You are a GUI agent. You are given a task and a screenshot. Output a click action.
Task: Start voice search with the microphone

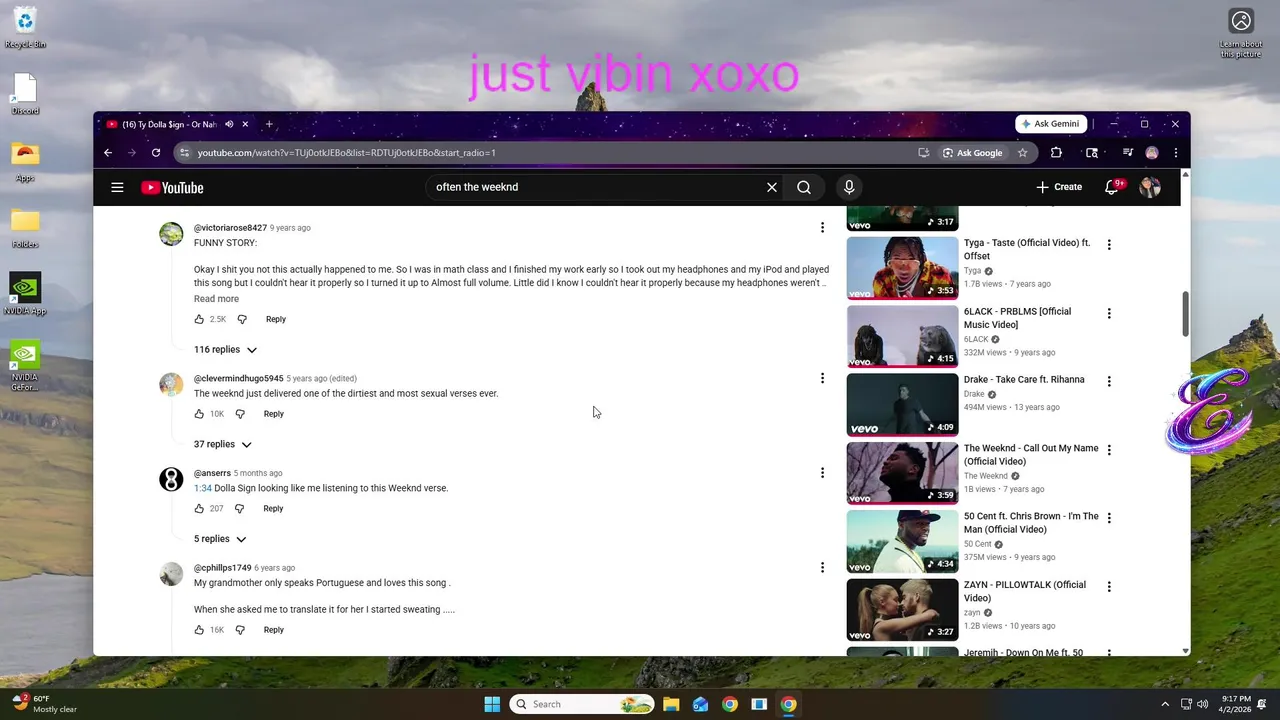[849, 187]
